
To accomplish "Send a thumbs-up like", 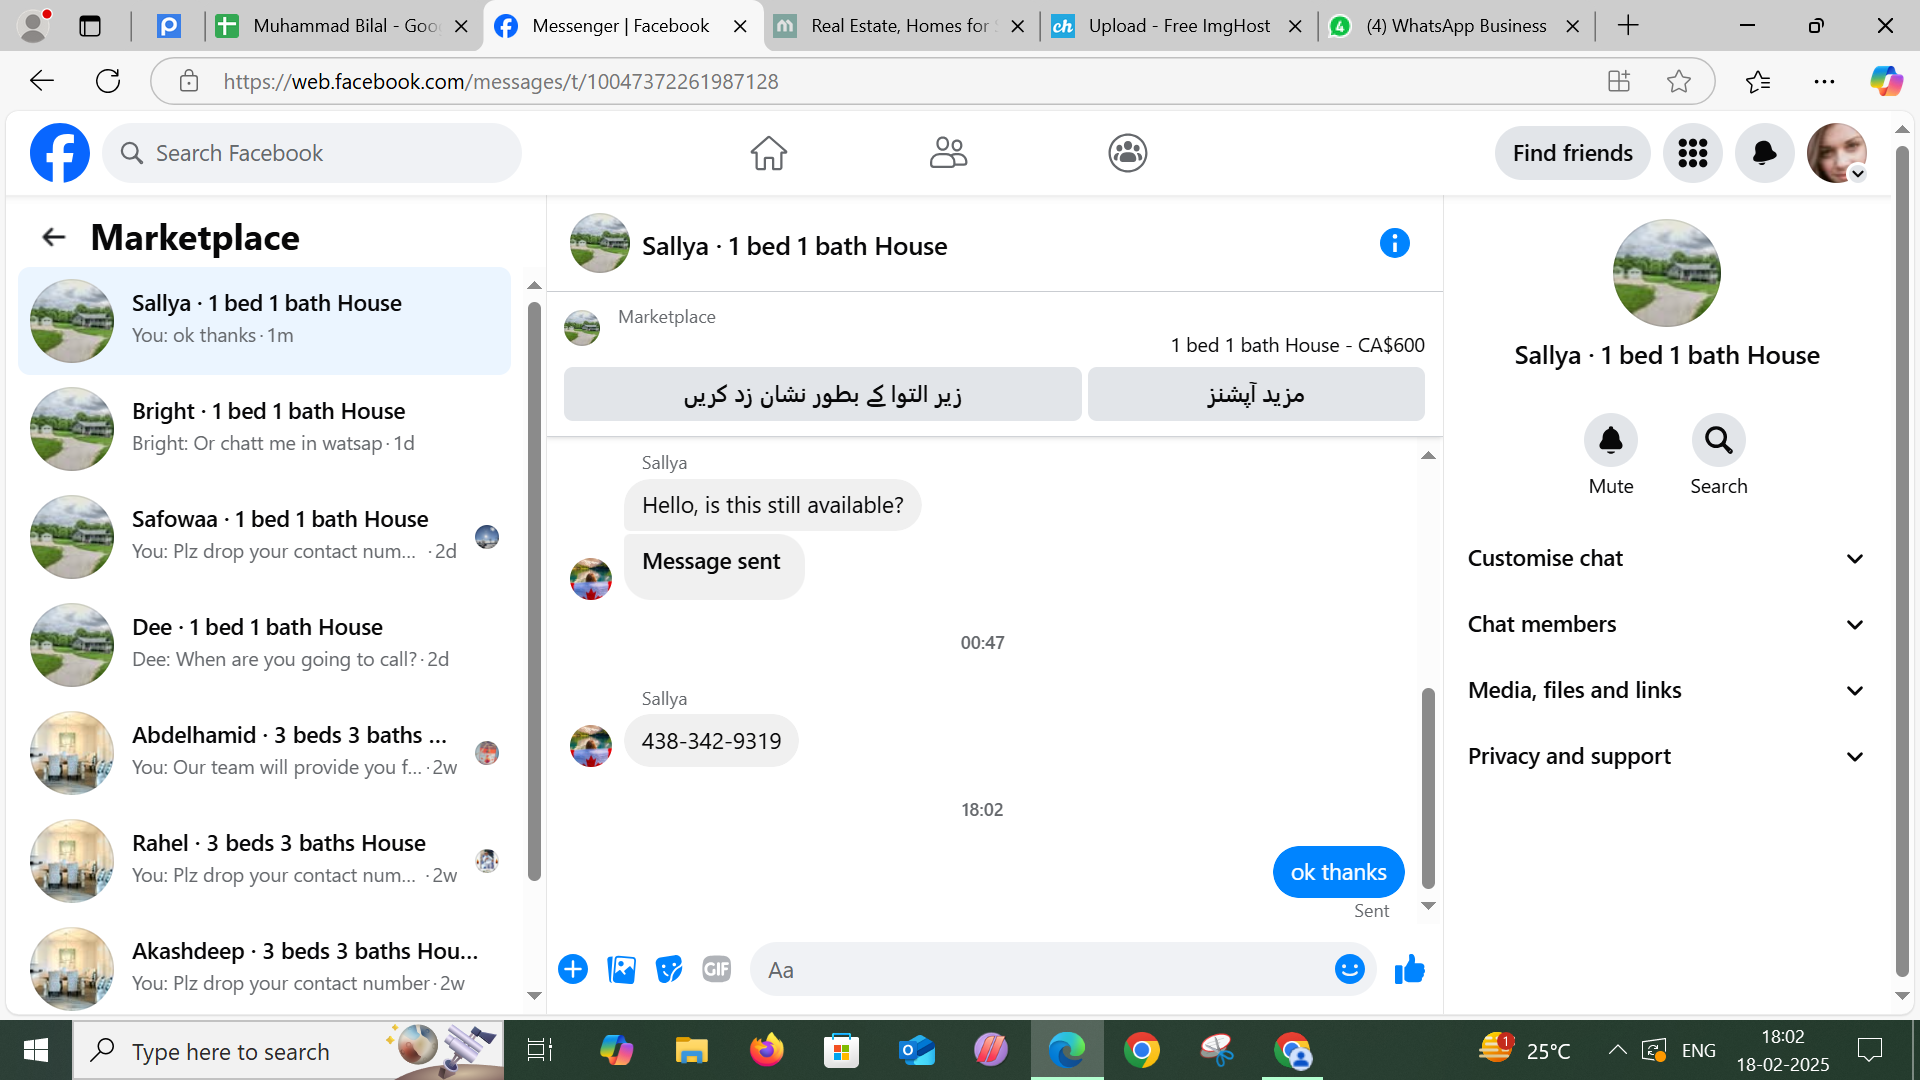I will click(x=1409, y=969).
